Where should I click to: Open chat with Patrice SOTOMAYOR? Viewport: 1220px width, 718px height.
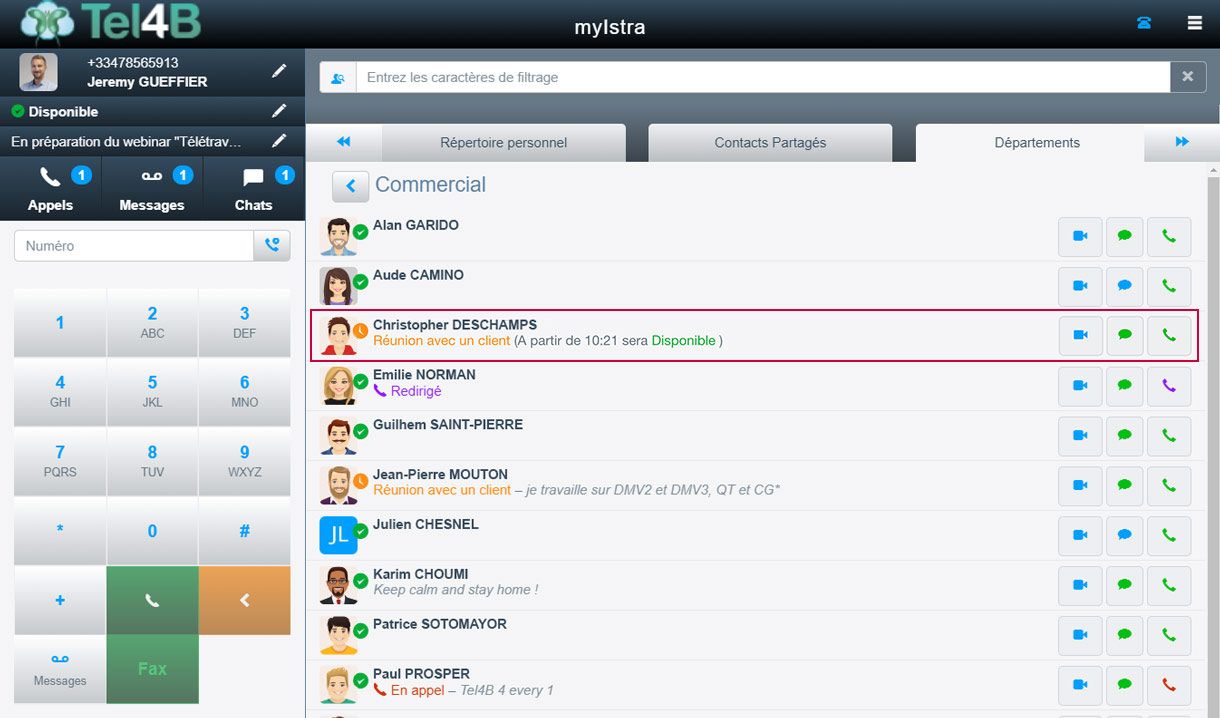pyautogui.click(x=1125, y=636)
